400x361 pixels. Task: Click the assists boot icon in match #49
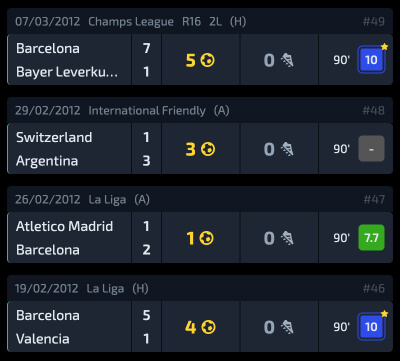(287, 60)
